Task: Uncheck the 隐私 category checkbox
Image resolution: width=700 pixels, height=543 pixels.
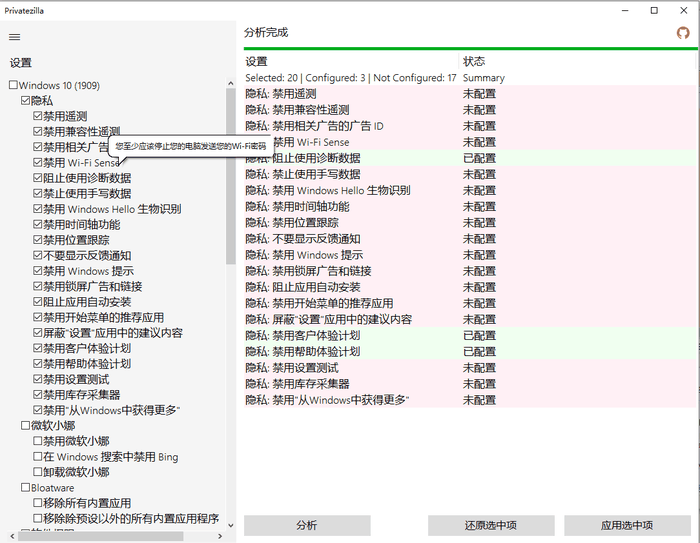Action: point(25,100)
